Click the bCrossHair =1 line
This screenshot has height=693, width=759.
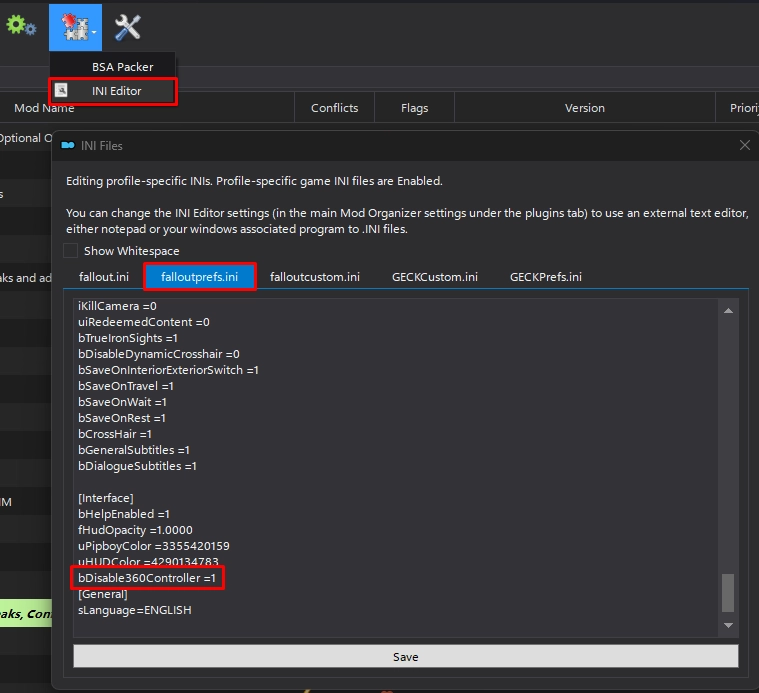pos(115,434)
